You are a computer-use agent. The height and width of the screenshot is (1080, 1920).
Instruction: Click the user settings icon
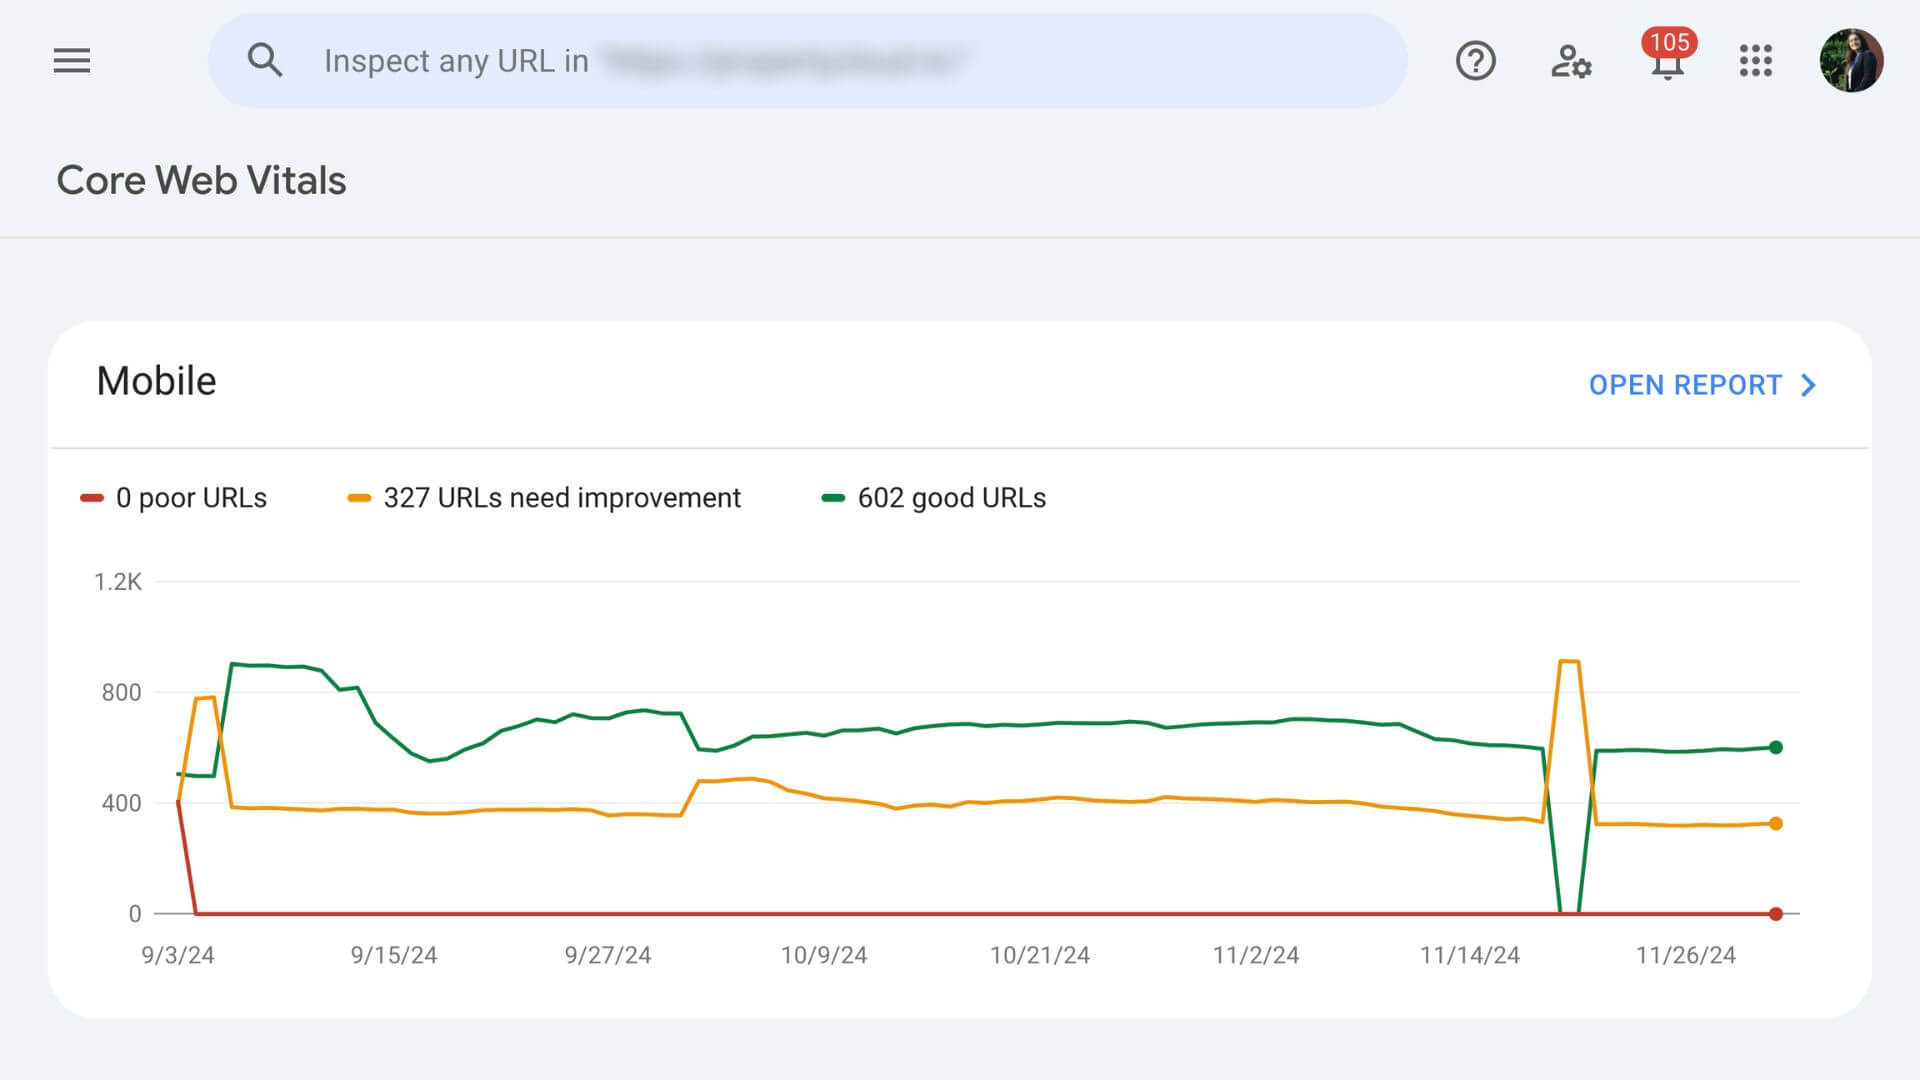(x=1570, y=61)
